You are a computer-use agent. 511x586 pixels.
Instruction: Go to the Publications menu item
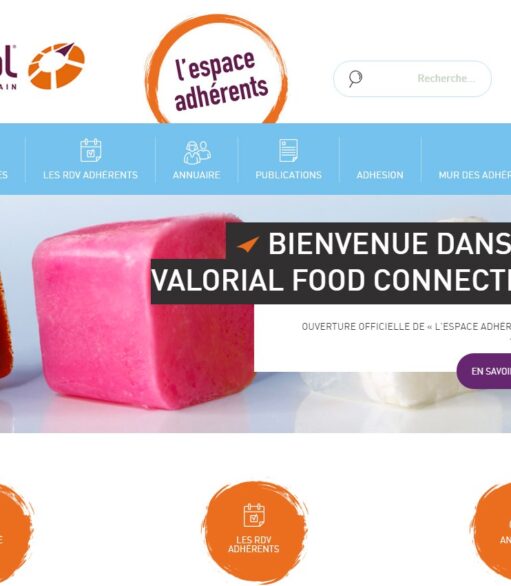pyautogui.click(x=289, y=175)
